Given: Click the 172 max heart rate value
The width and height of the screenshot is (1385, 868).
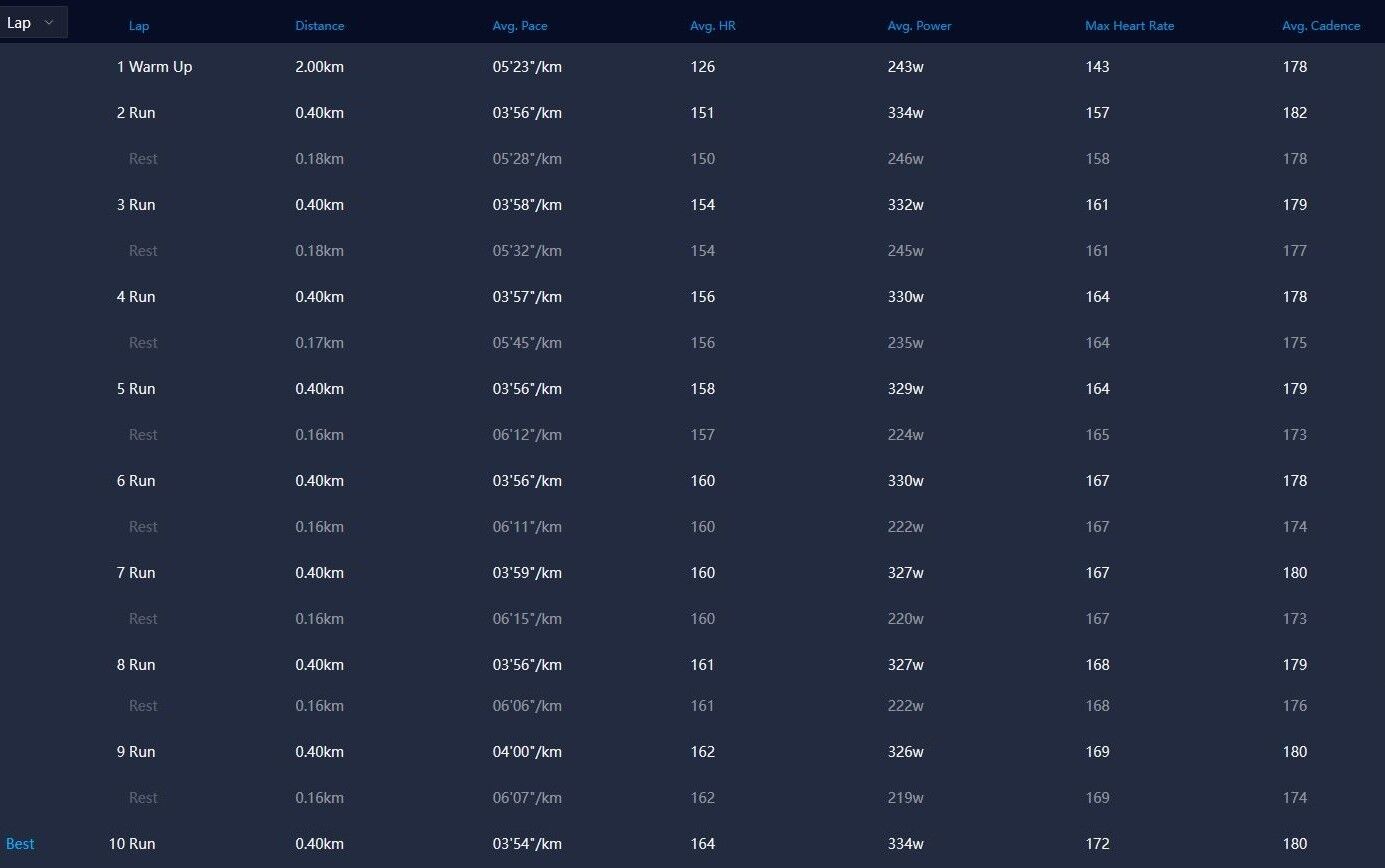Looking at the screenshot, I should pos(1097,844).
